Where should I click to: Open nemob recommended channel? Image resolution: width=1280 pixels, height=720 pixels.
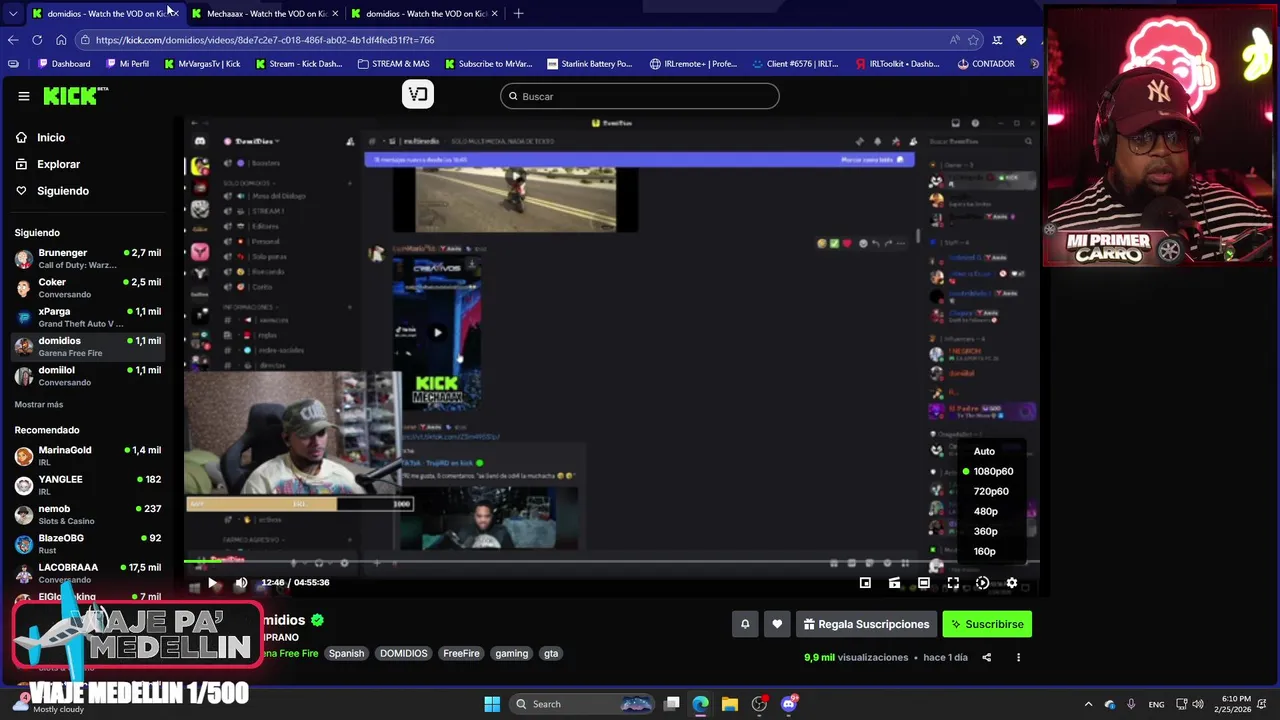tap(88, 514)
